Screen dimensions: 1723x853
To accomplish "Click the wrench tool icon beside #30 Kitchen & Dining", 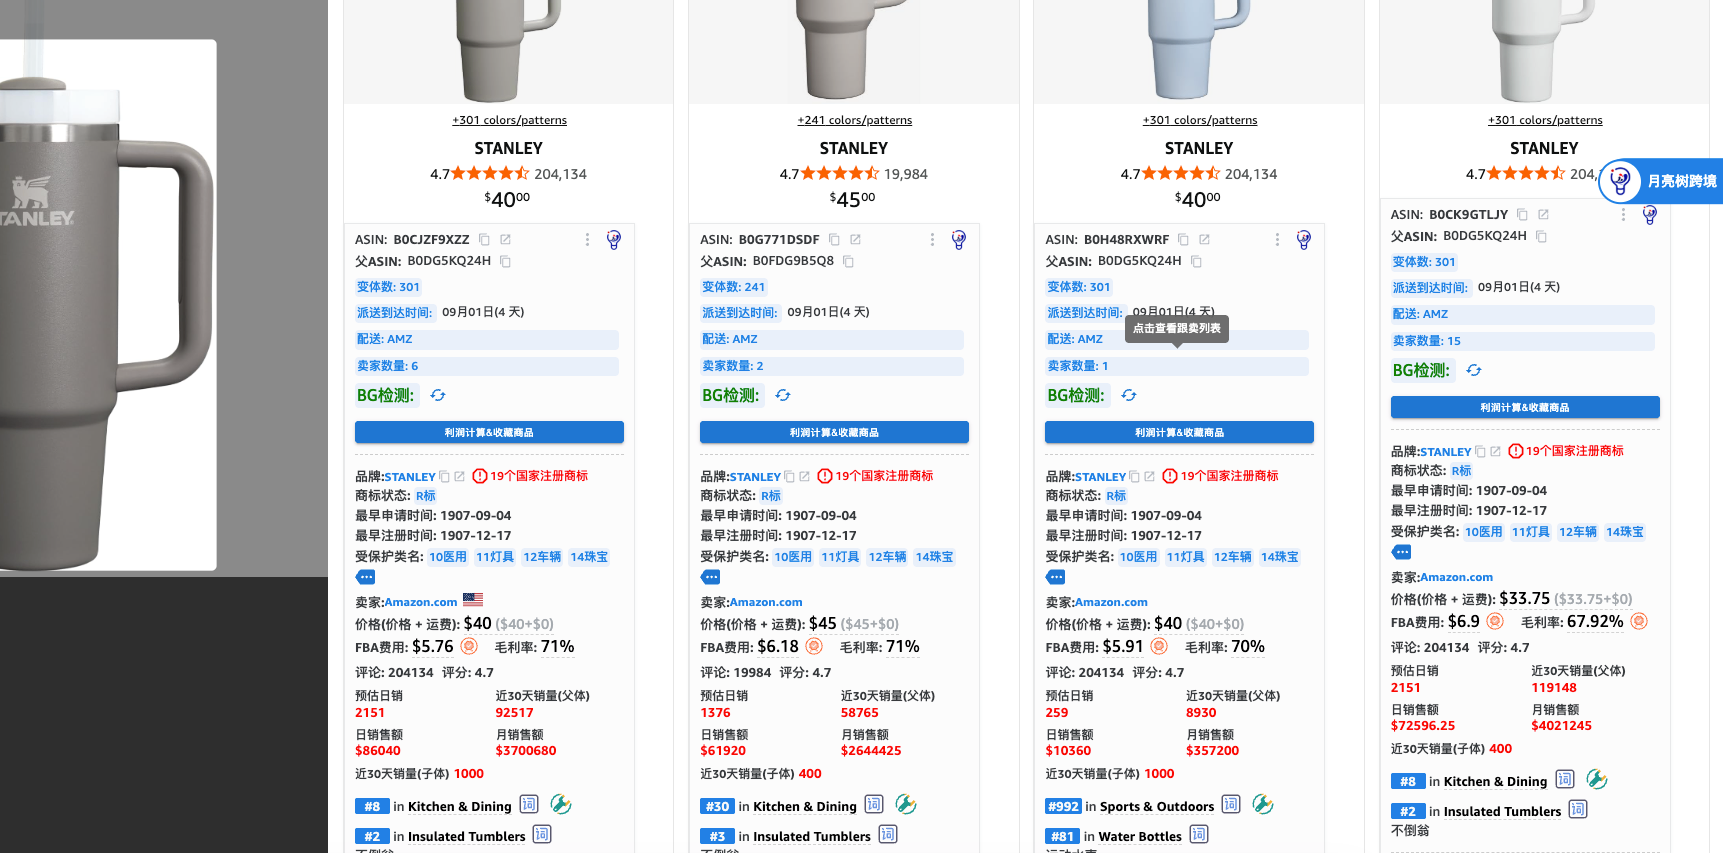I will [906, 804].
